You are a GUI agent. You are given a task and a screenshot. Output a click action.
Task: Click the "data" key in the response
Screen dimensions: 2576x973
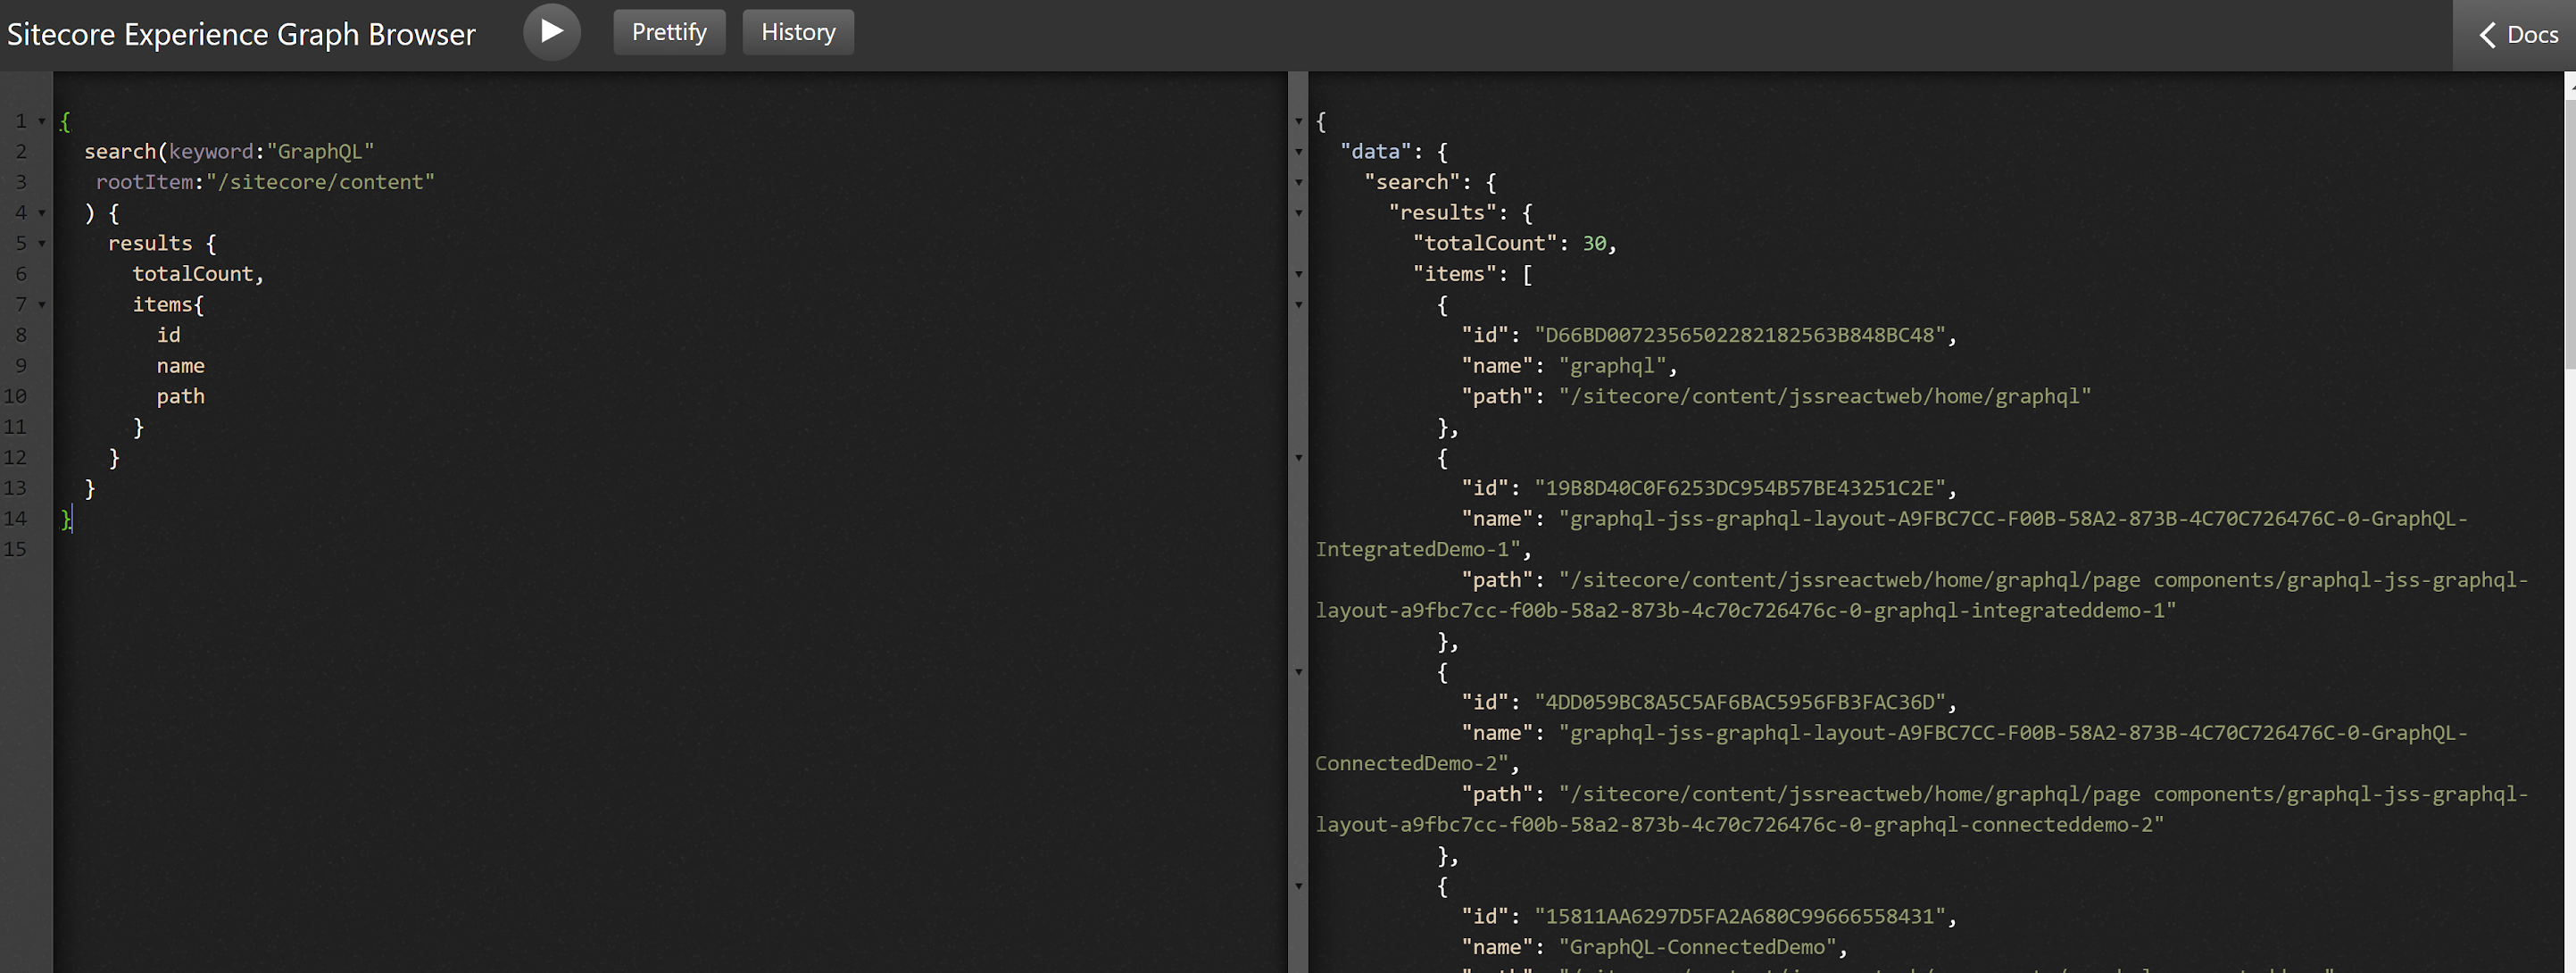point(1375,152)
